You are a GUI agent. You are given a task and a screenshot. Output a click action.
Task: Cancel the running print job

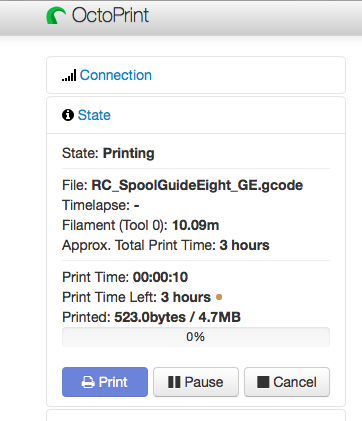coord(287,382)
